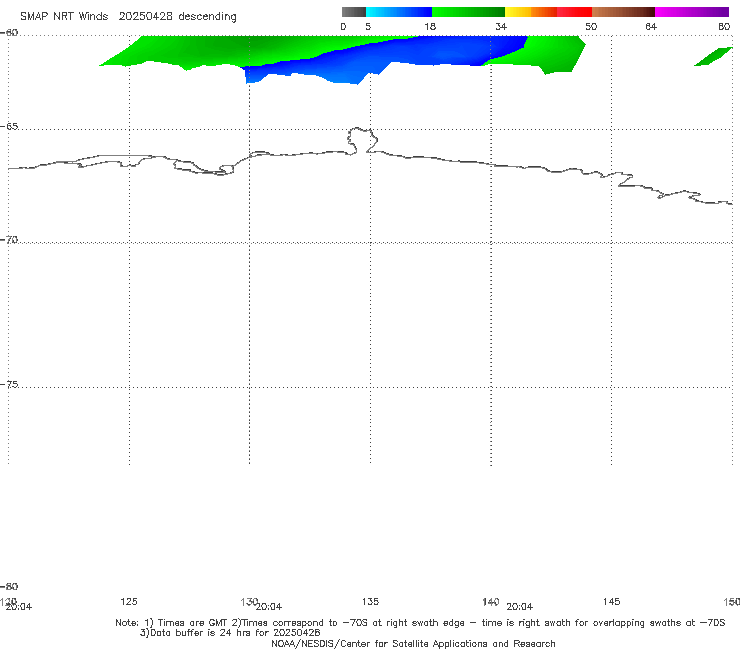This screenshot has width=740, height=650.
Task: Pick the magenta segment of the color bar
Action: (692, 12)
